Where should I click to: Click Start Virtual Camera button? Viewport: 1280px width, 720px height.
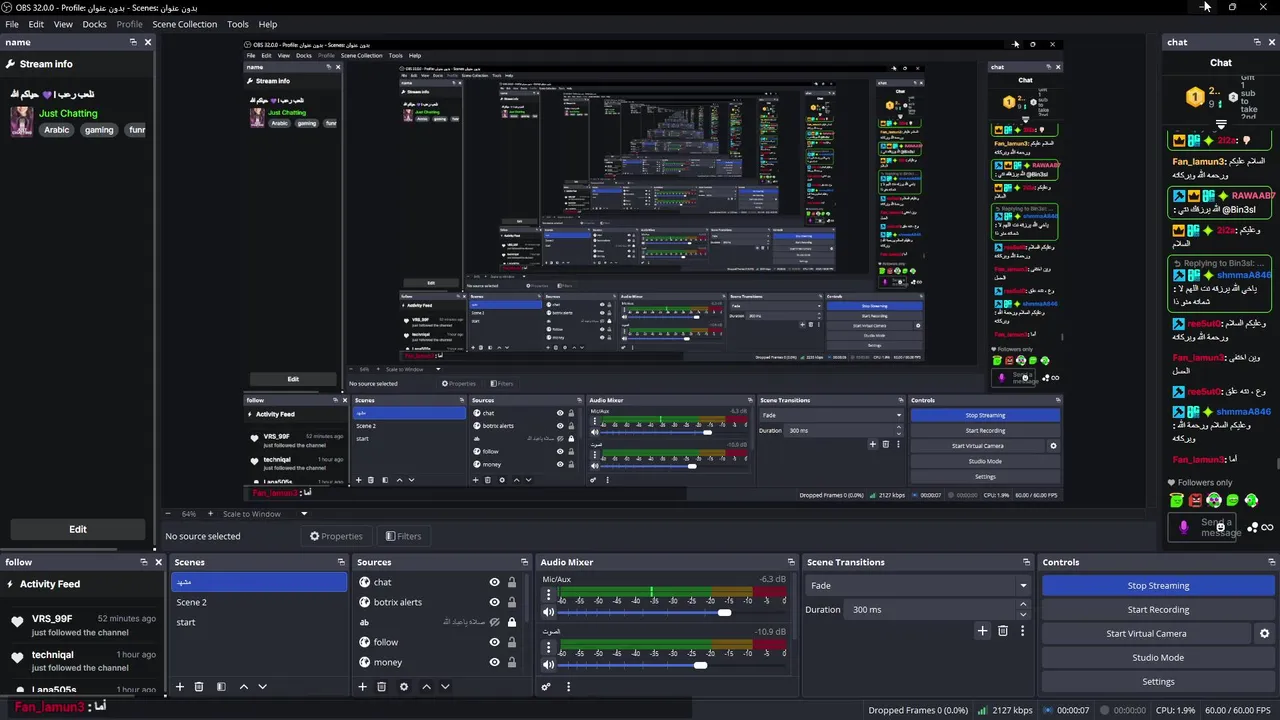[1146, 634]
